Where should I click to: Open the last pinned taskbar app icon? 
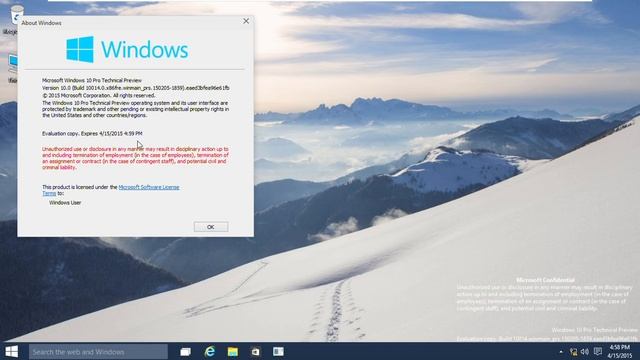click(x=278, y=351)
